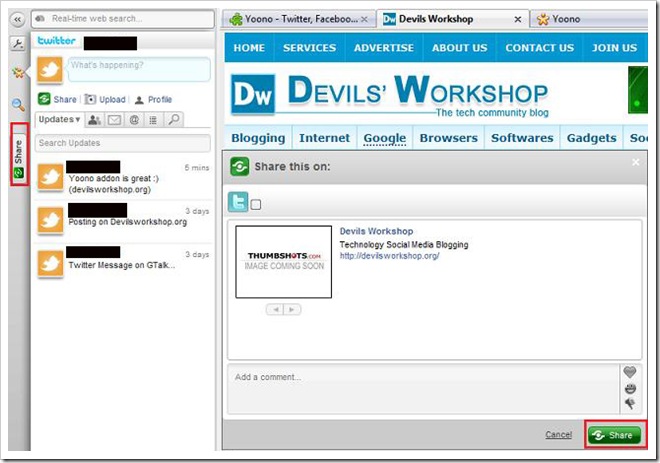The width and height of the screenshot is (660, 463).
Task: Close the Devils Workshop tab
Action: (518, 19)
